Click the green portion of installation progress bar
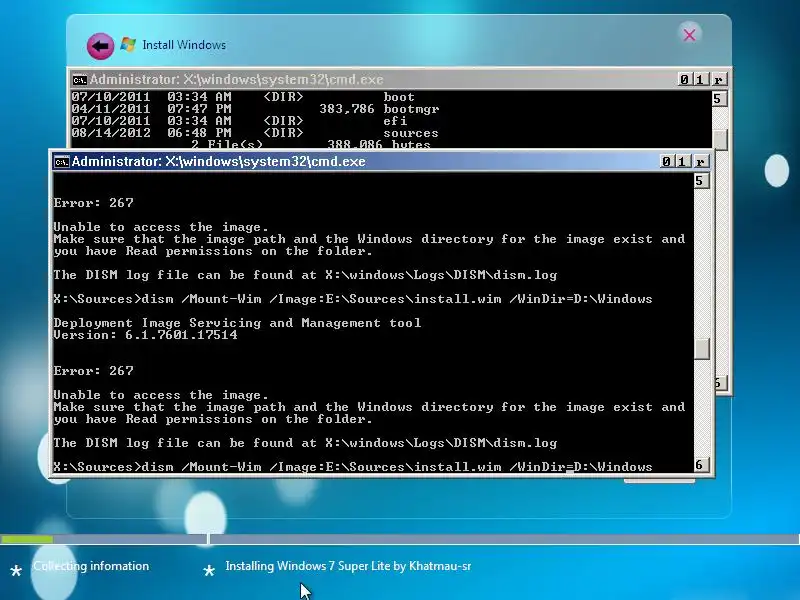 27,539
